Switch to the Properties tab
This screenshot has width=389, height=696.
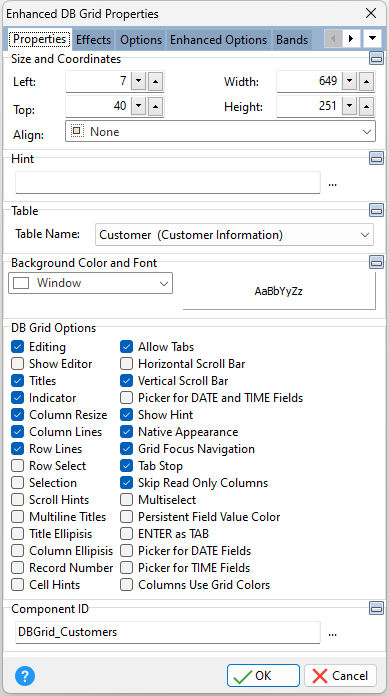click(x=40, y=39)
